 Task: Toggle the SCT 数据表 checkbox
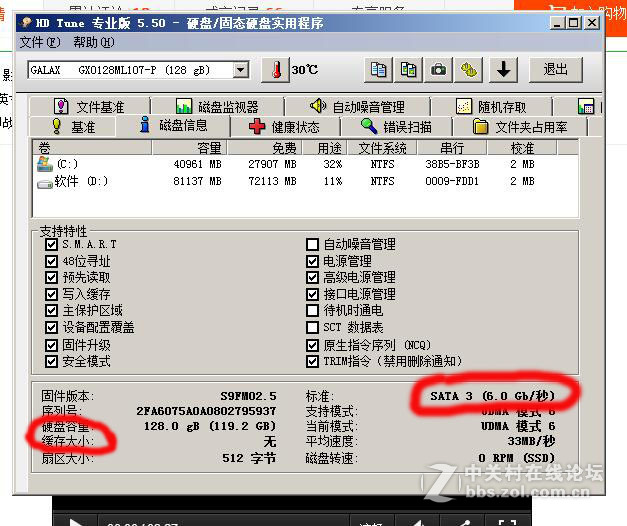click(x=312, y=327)
